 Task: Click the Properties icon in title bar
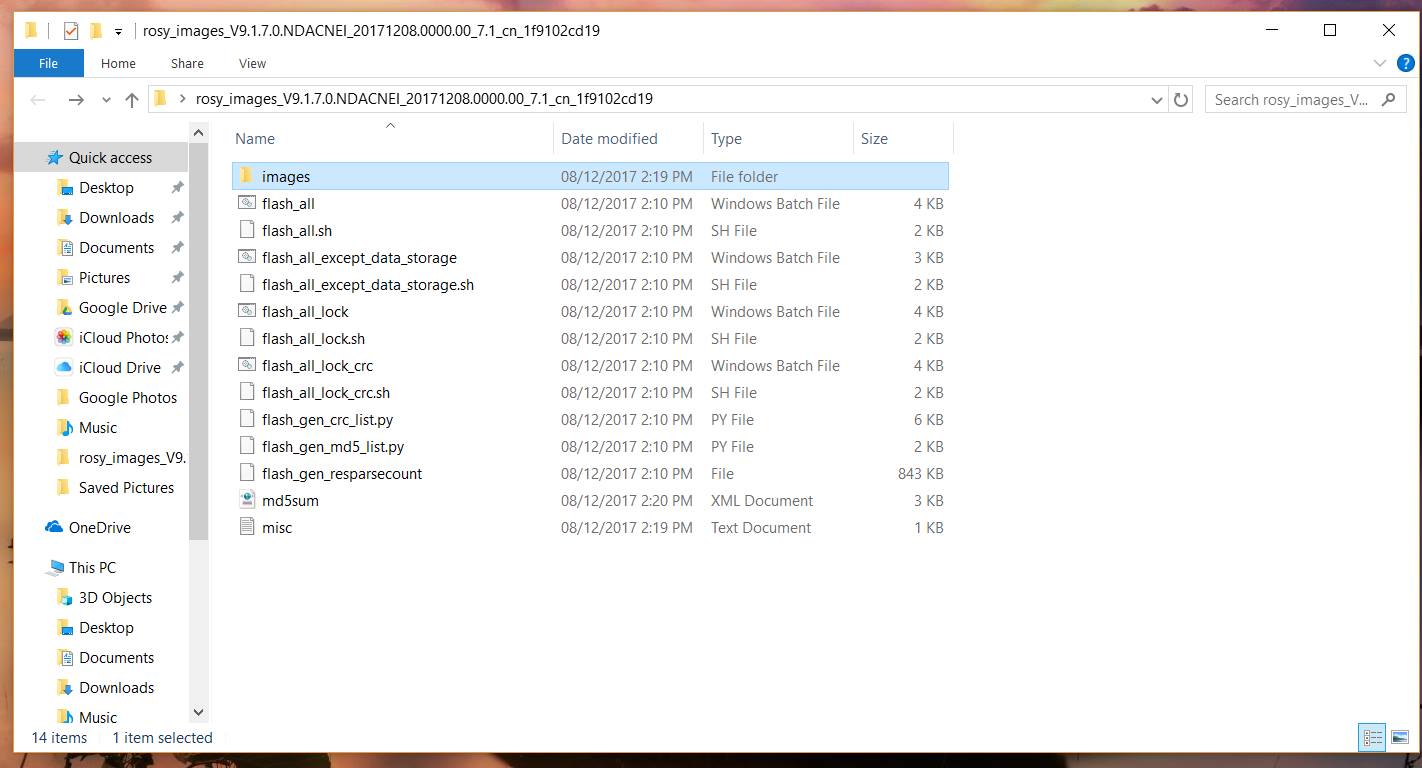point(70,31)
